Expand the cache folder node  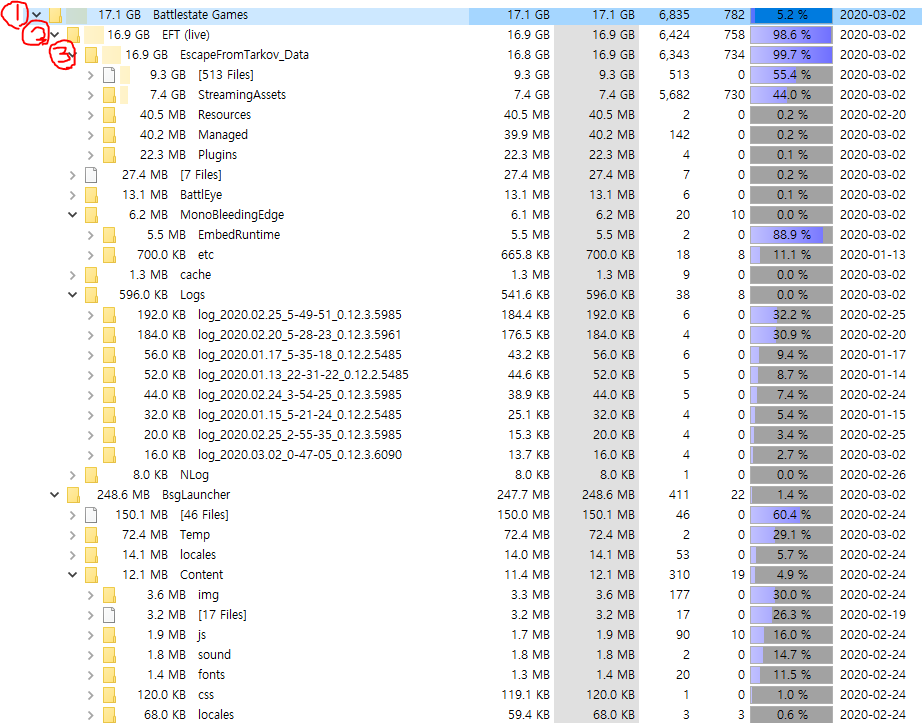point(72,275)
